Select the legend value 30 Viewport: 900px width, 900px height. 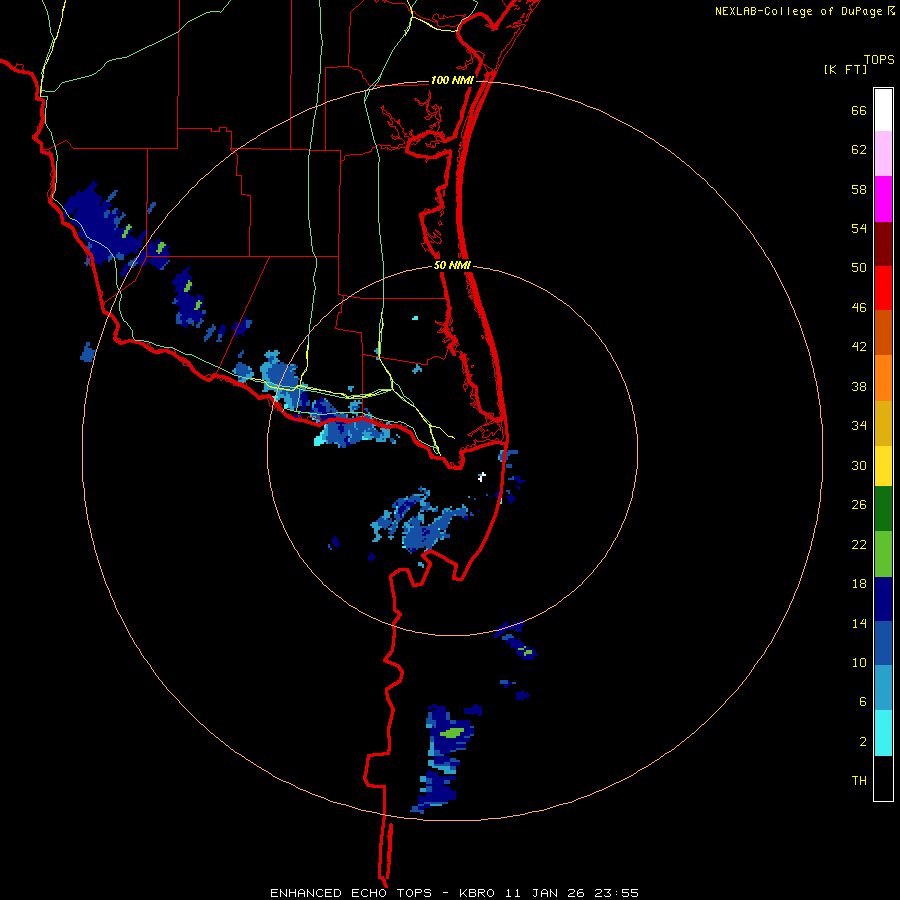pos(859,465)
